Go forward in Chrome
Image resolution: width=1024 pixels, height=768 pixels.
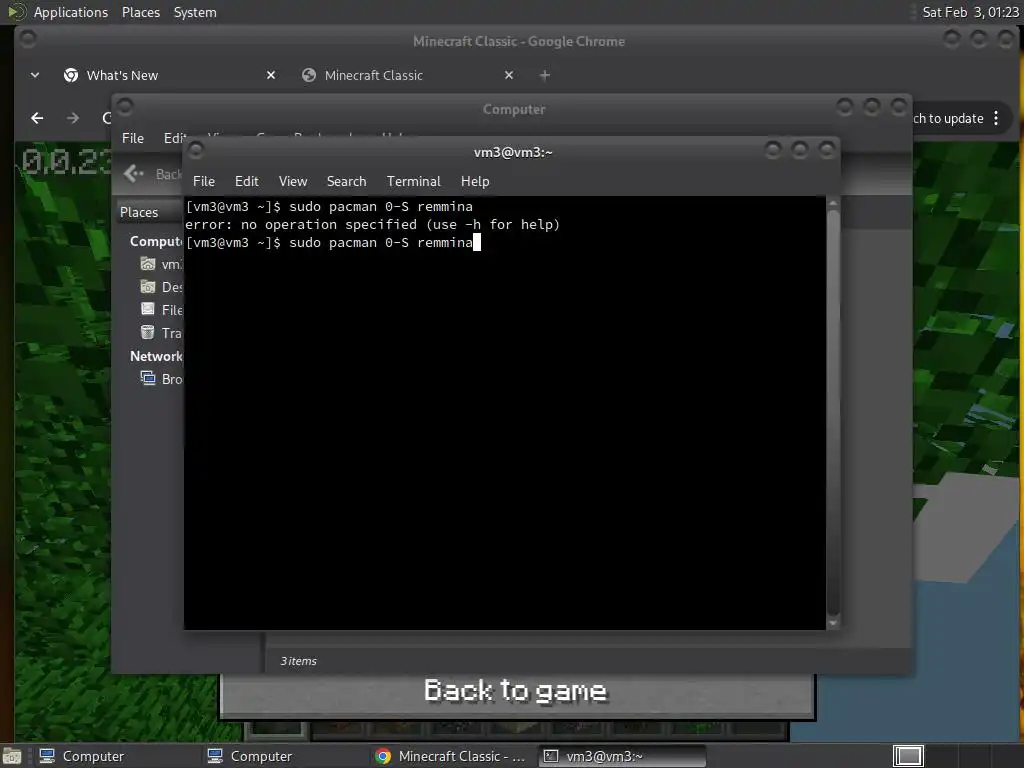point(72,118)
